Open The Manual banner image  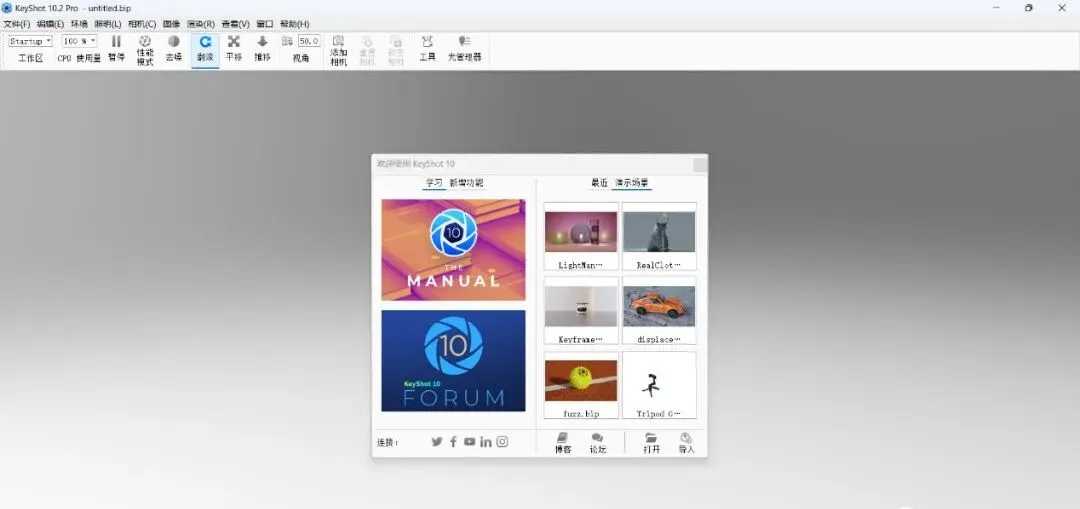(453, 250)
